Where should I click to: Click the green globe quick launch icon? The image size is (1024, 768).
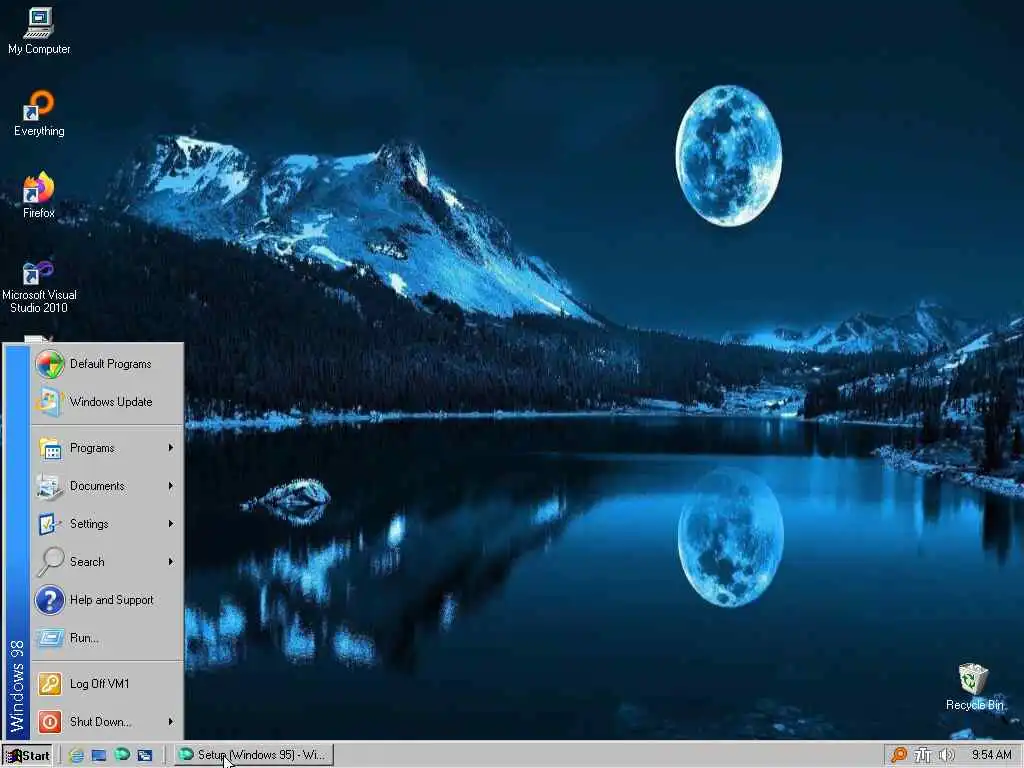121,755
